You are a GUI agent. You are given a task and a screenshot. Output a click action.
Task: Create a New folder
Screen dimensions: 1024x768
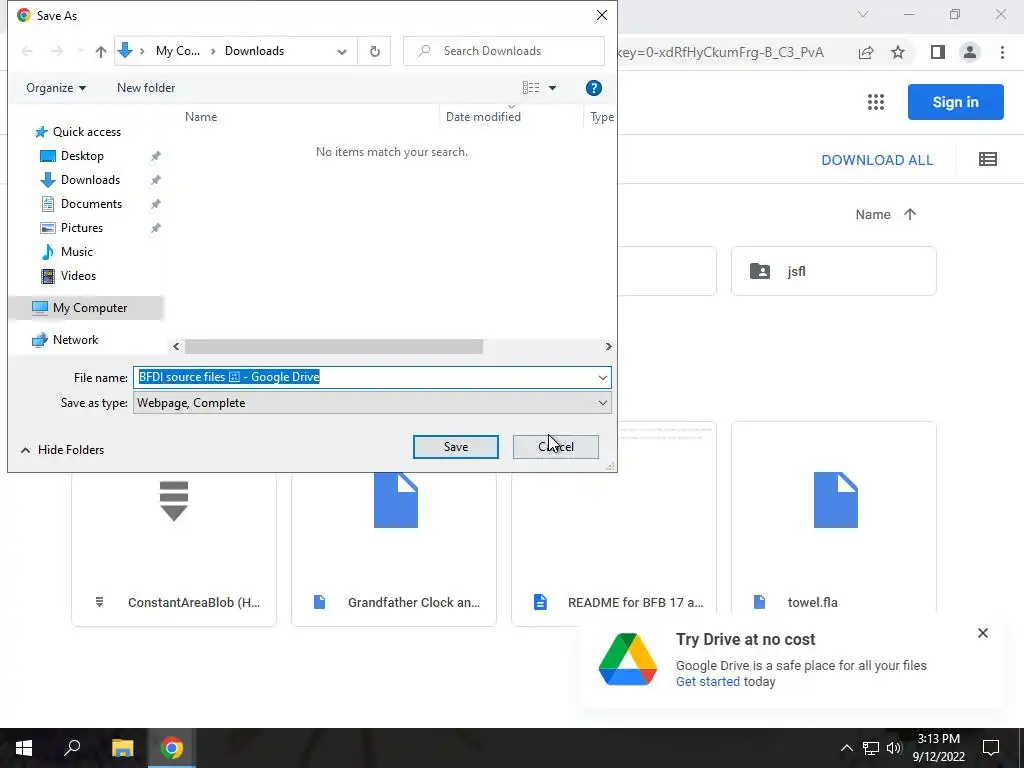point(146,88)
